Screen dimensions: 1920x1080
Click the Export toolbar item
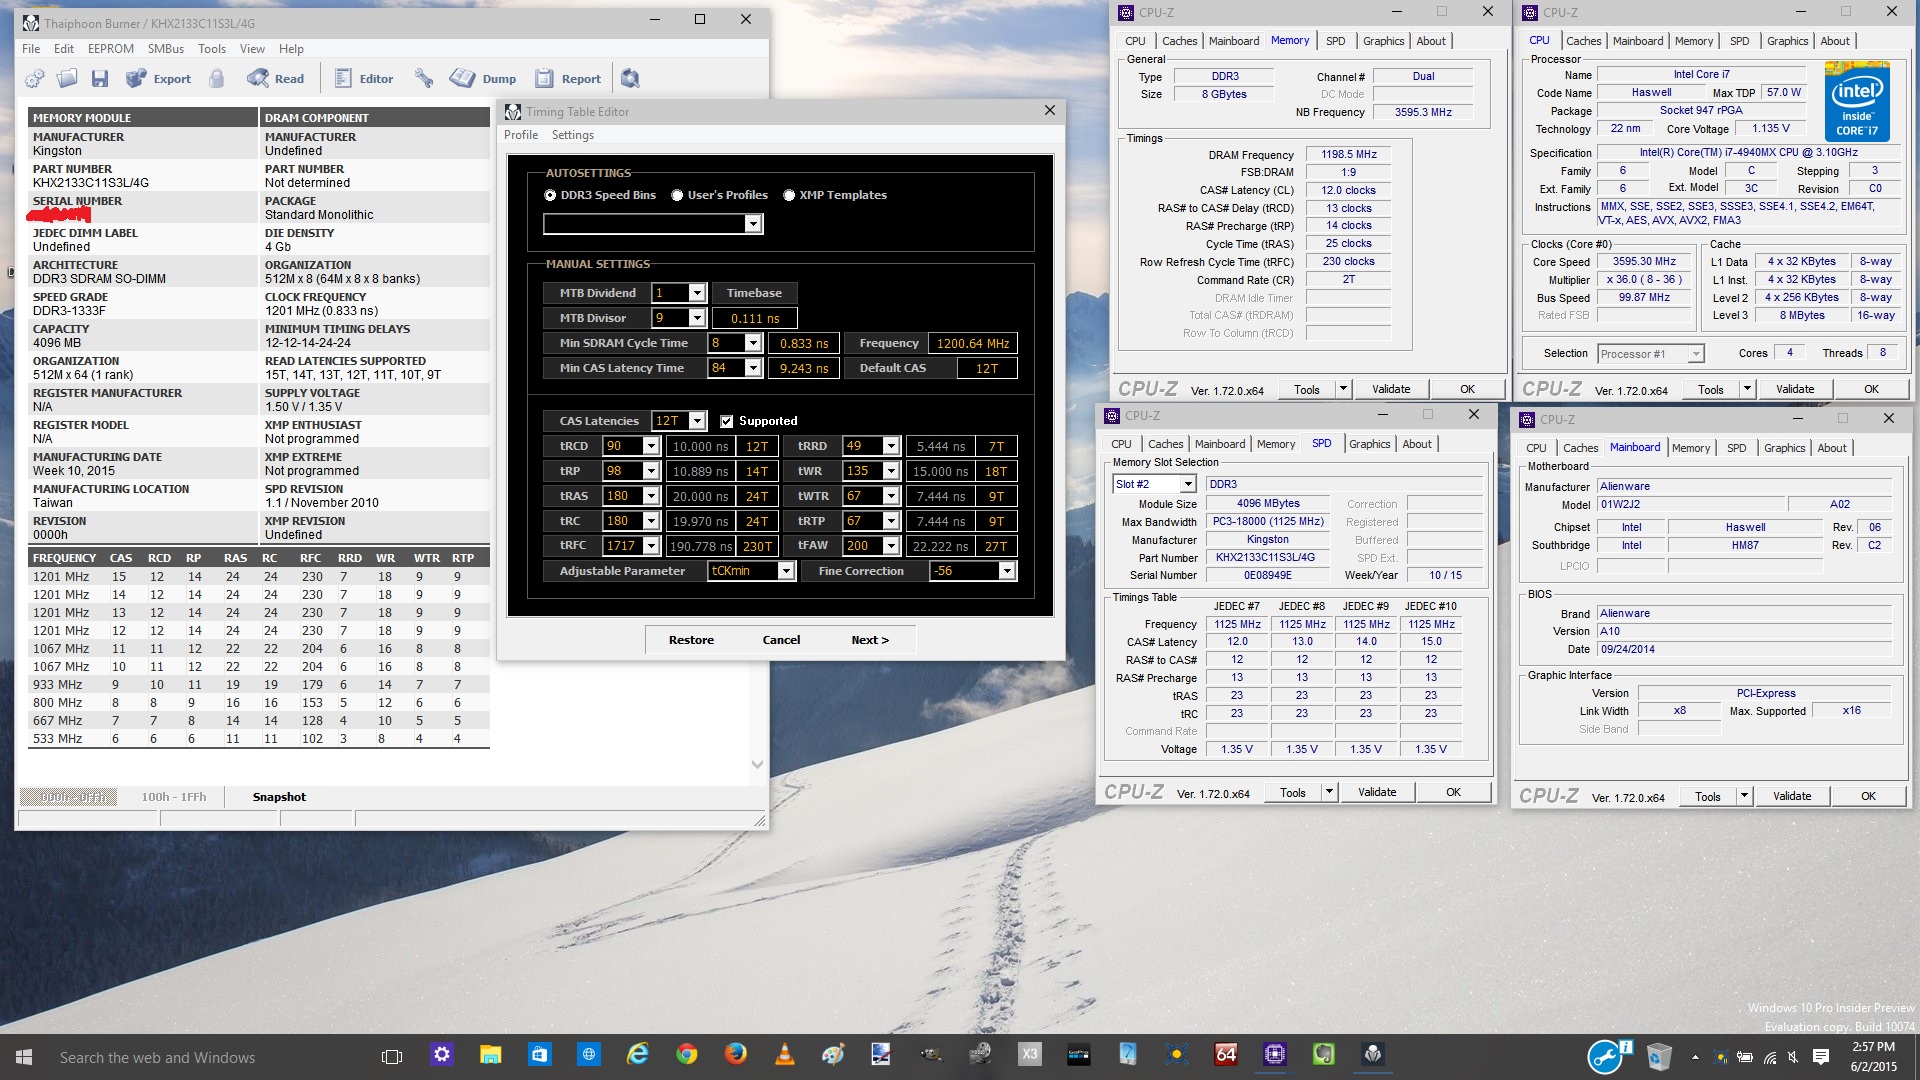coord(158,78)
